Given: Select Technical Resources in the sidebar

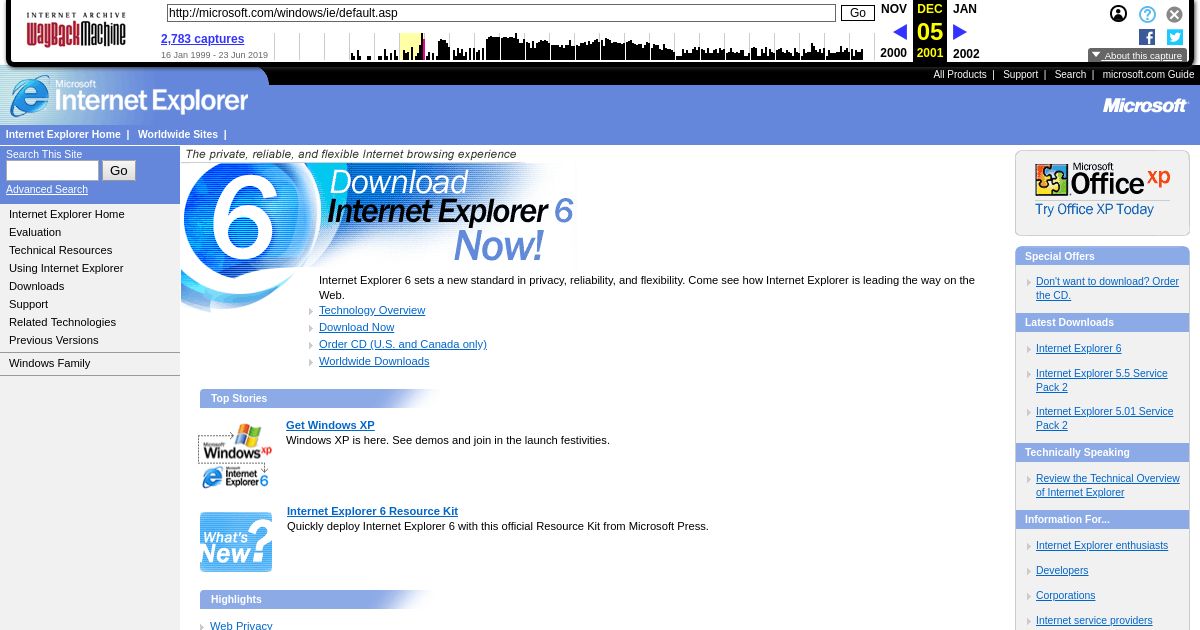Looking at the screenshot, I should 60,250.
